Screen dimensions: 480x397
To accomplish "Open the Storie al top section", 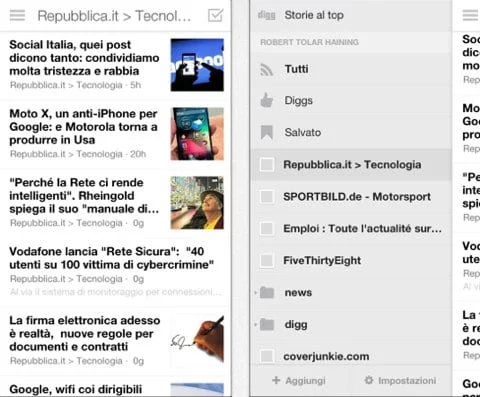I will (314, 15).
